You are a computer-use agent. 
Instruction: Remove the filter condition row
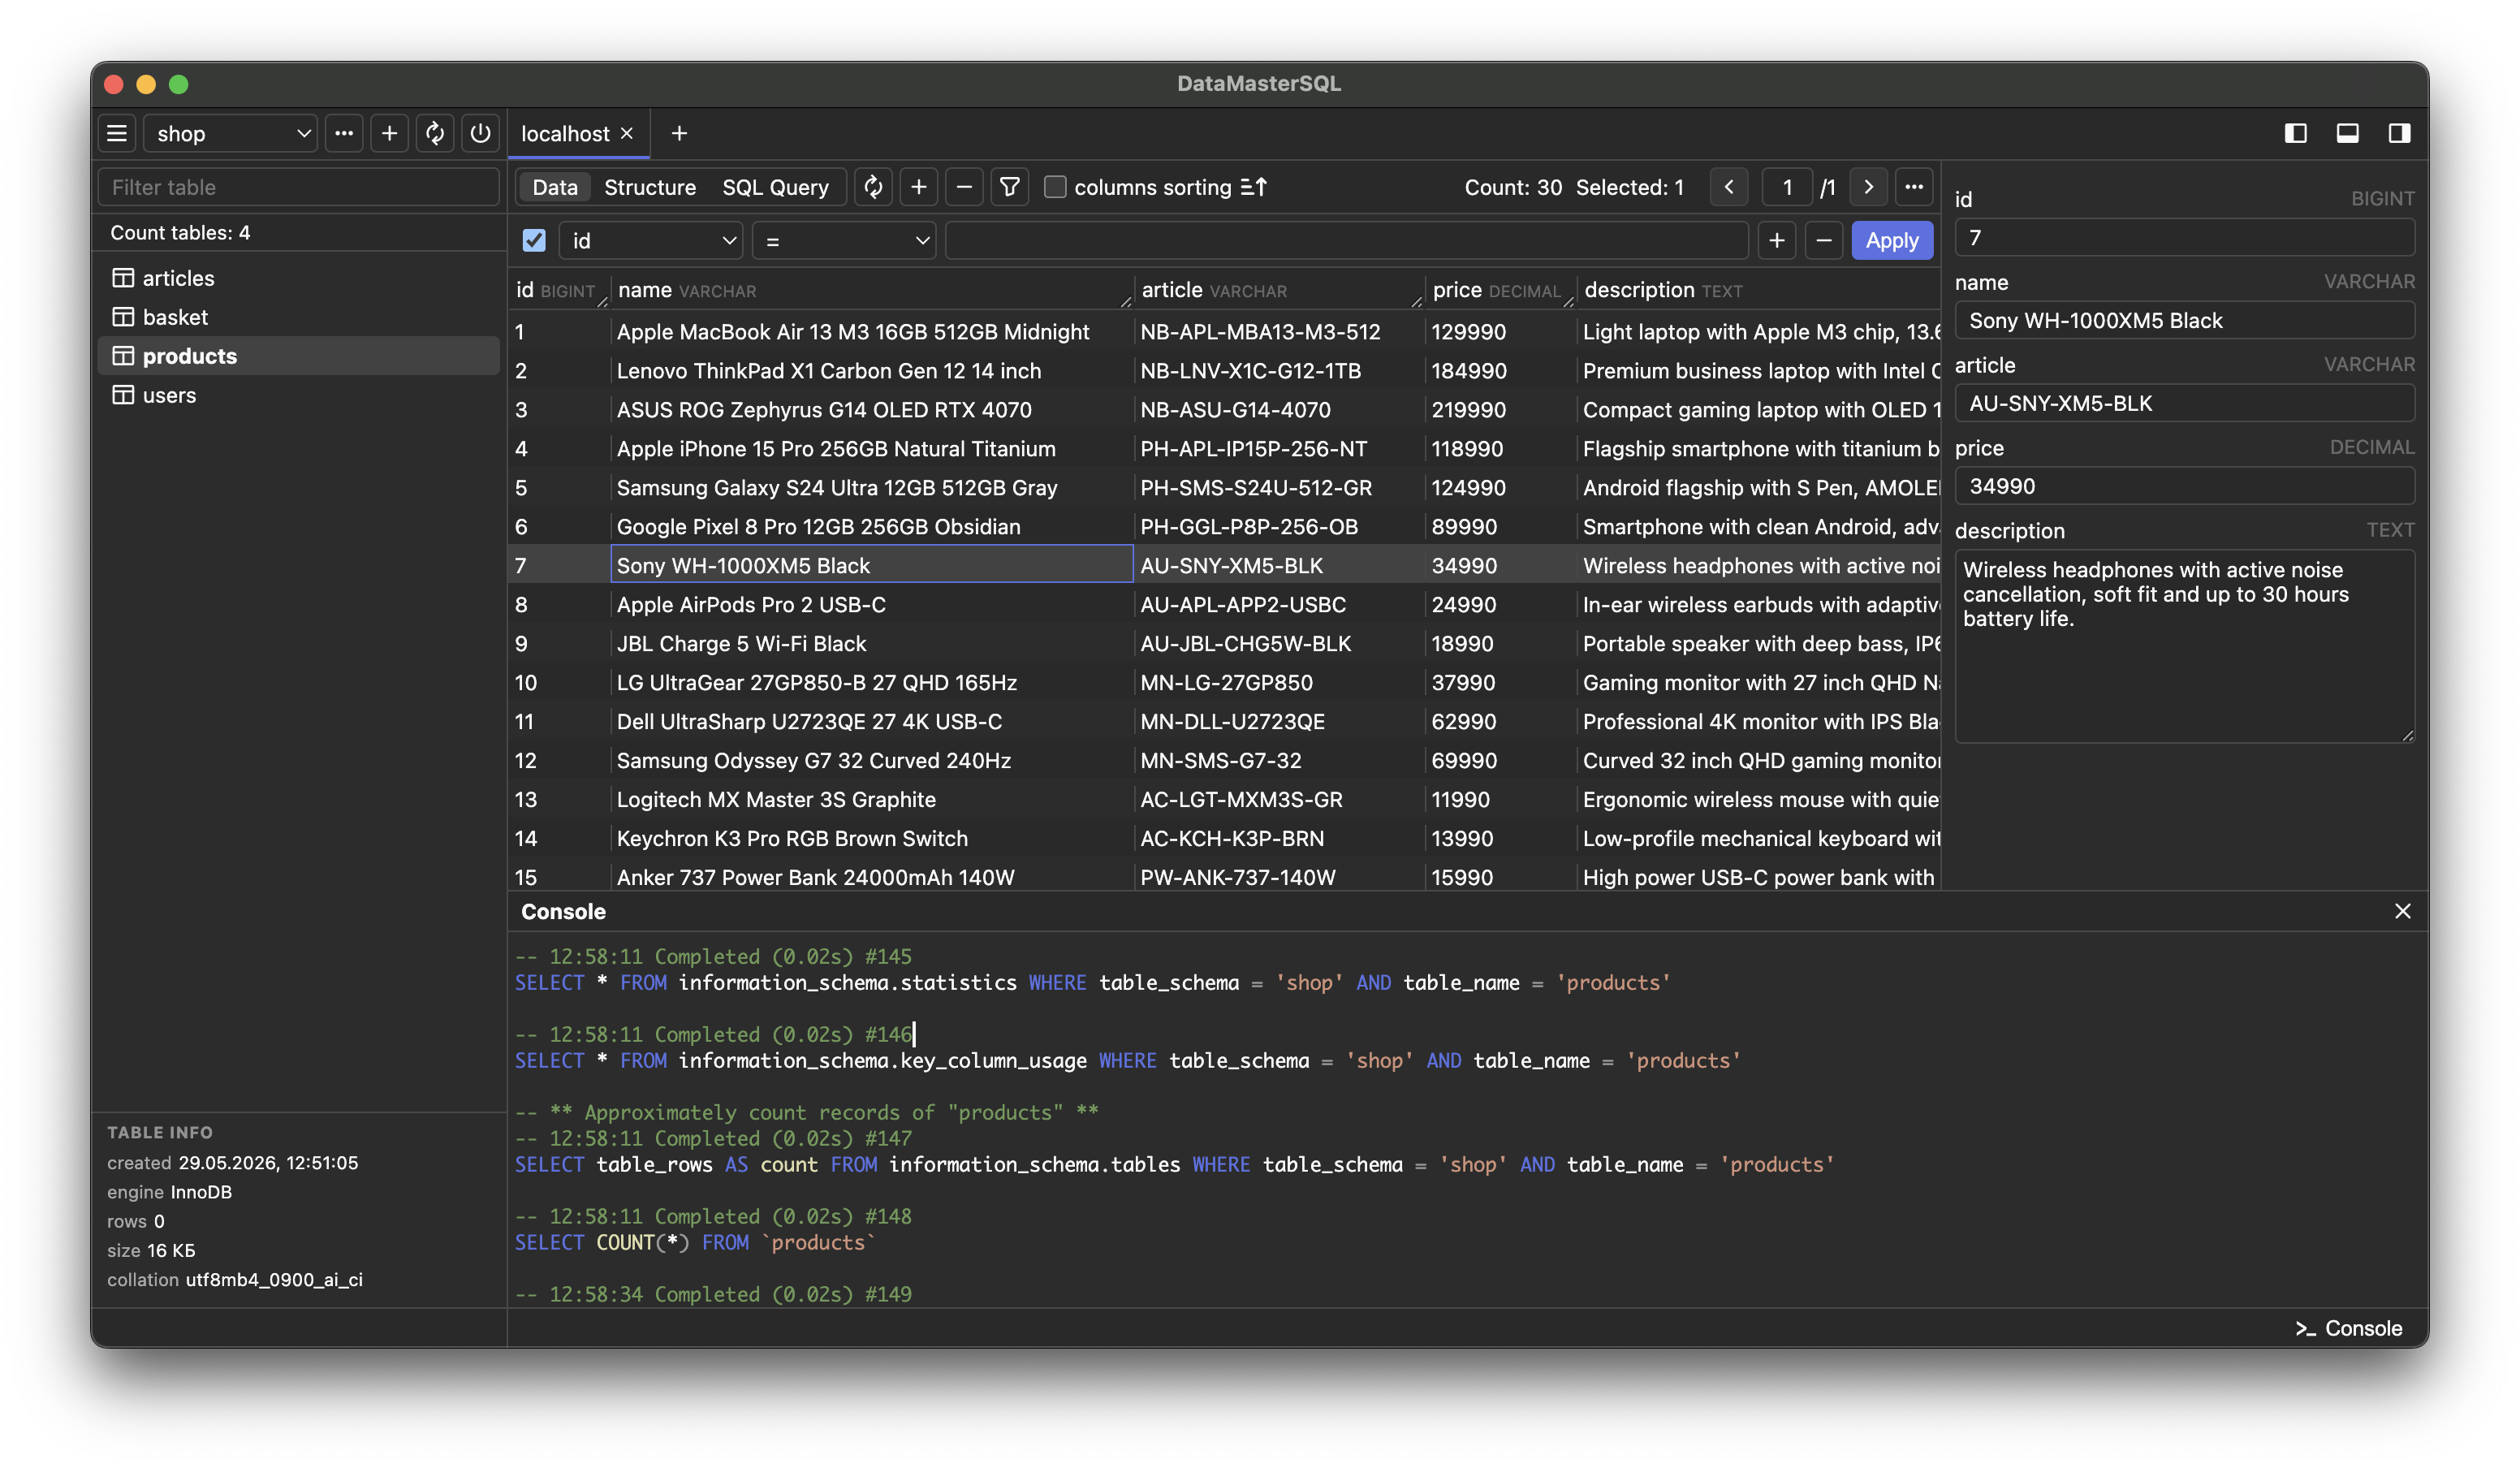[1824, 241]
